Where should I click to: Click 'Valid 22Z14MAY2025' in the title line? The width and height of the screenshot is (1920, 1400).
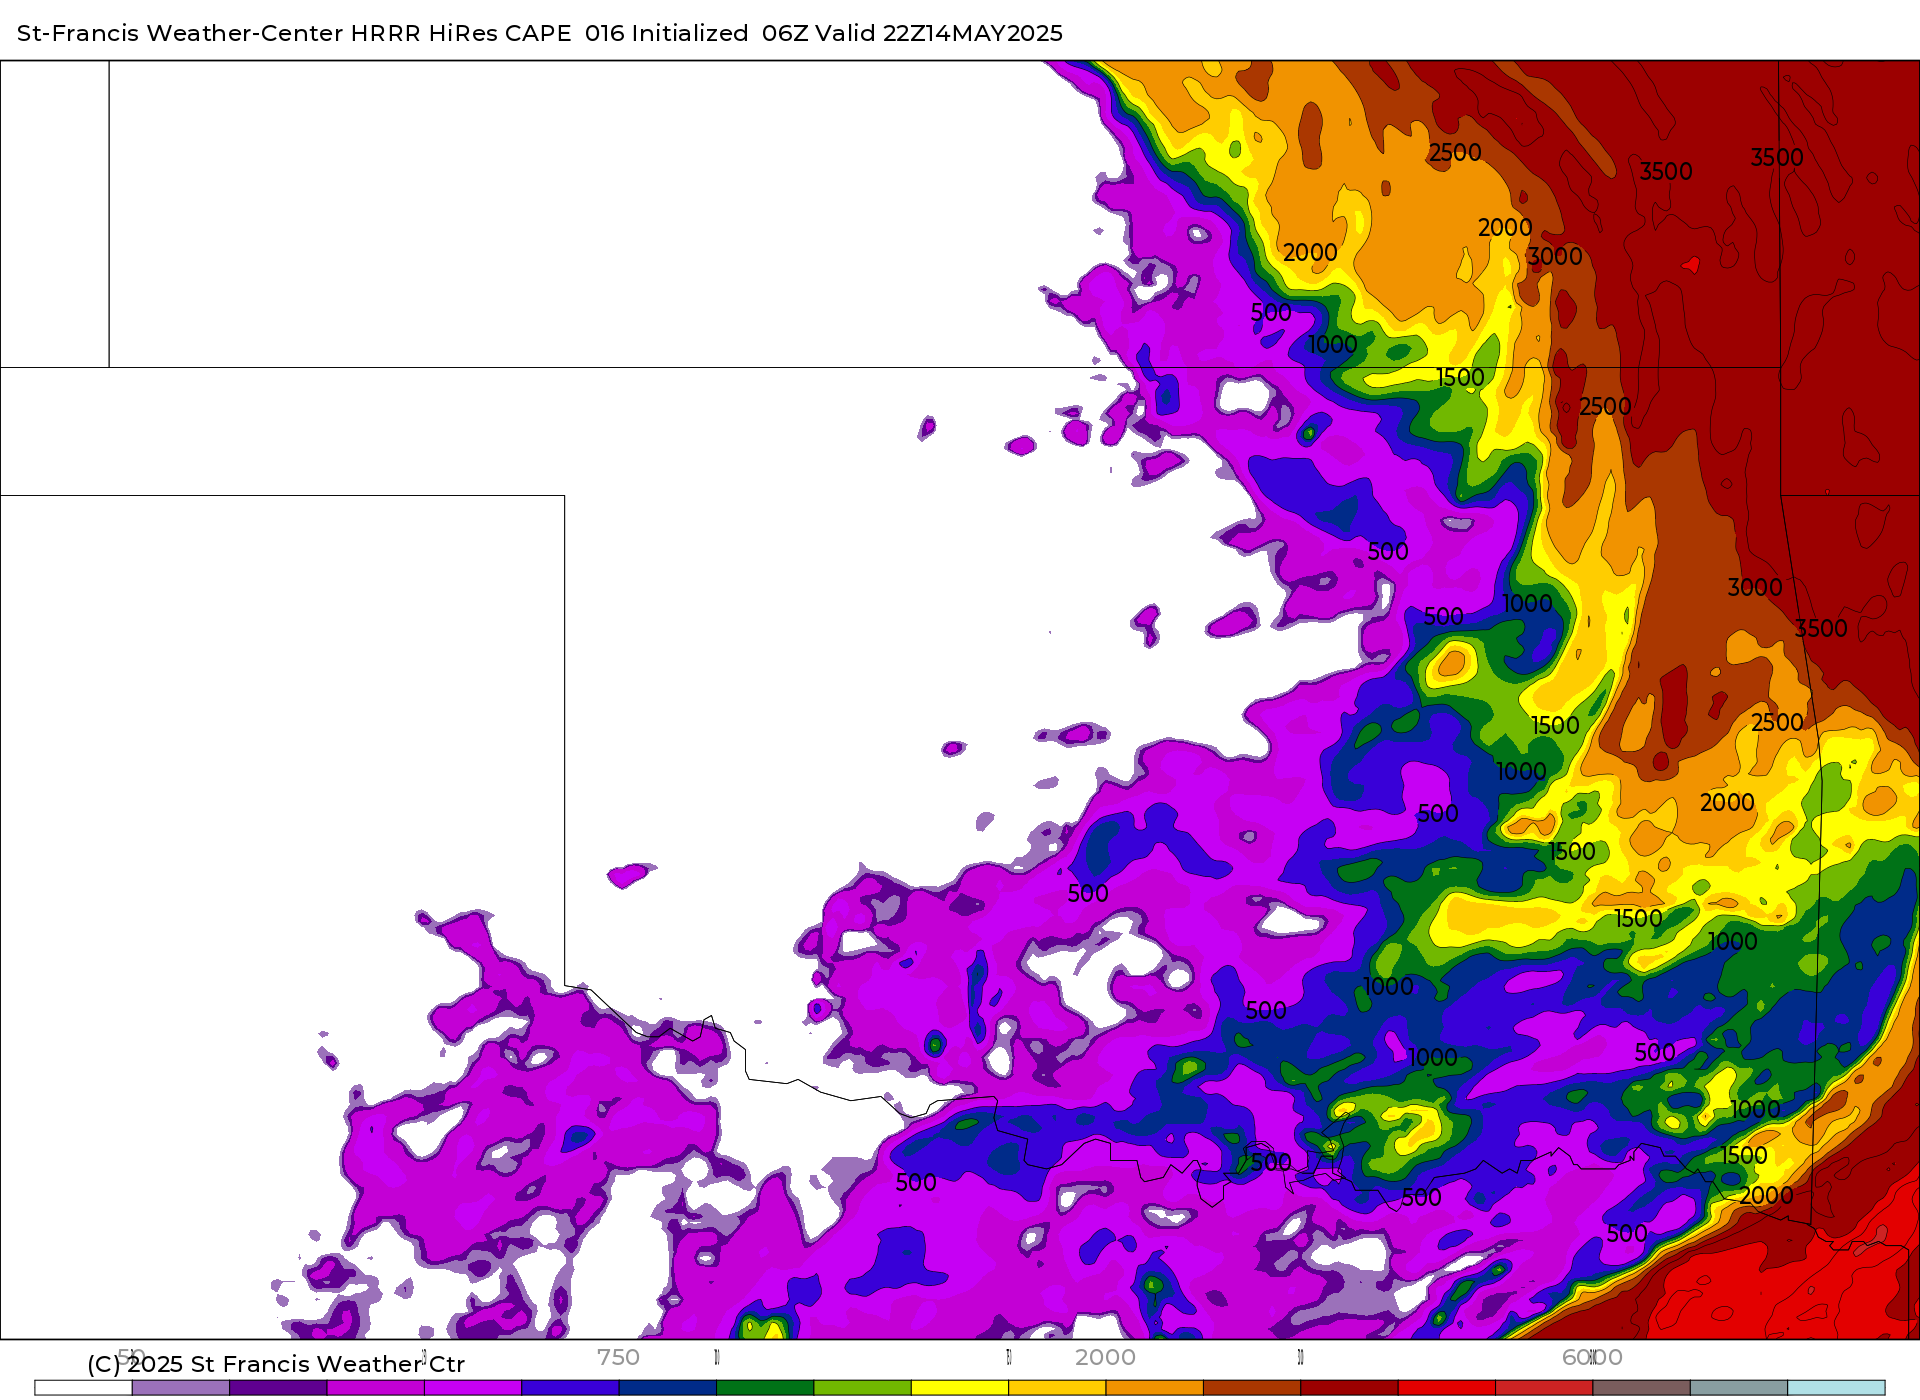(939, 33)
